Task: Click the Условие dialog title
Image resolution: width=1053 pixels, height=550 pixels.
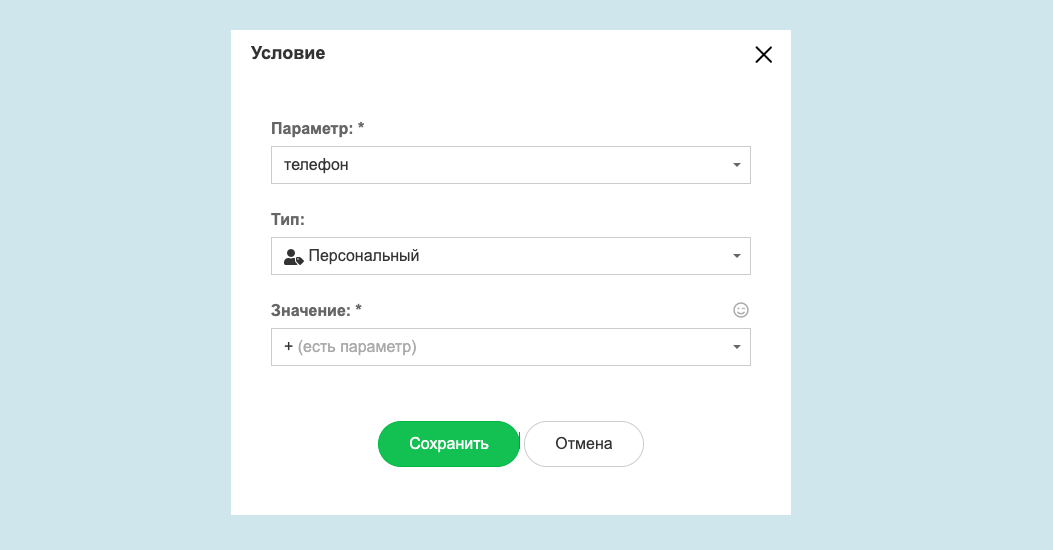Action: [x=288, y=53]
